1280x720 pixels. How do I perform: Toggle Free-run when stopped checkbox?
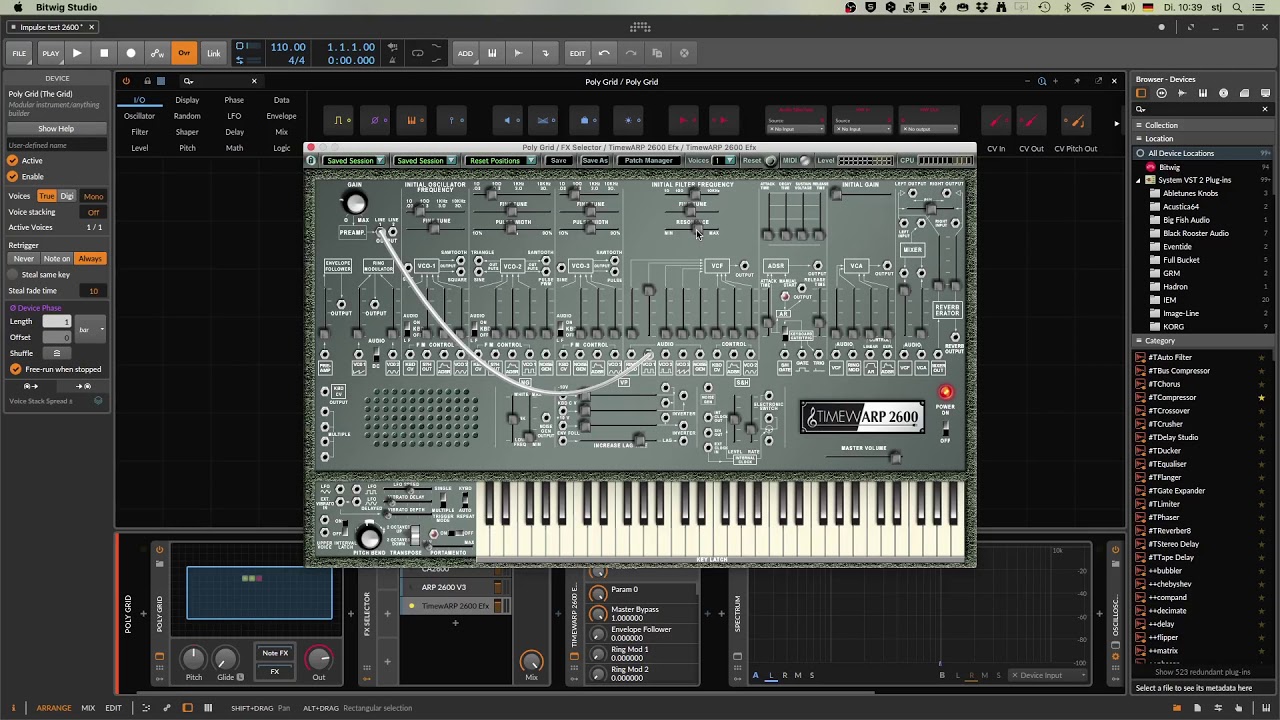pyautogui.click(x=15, y=370)
